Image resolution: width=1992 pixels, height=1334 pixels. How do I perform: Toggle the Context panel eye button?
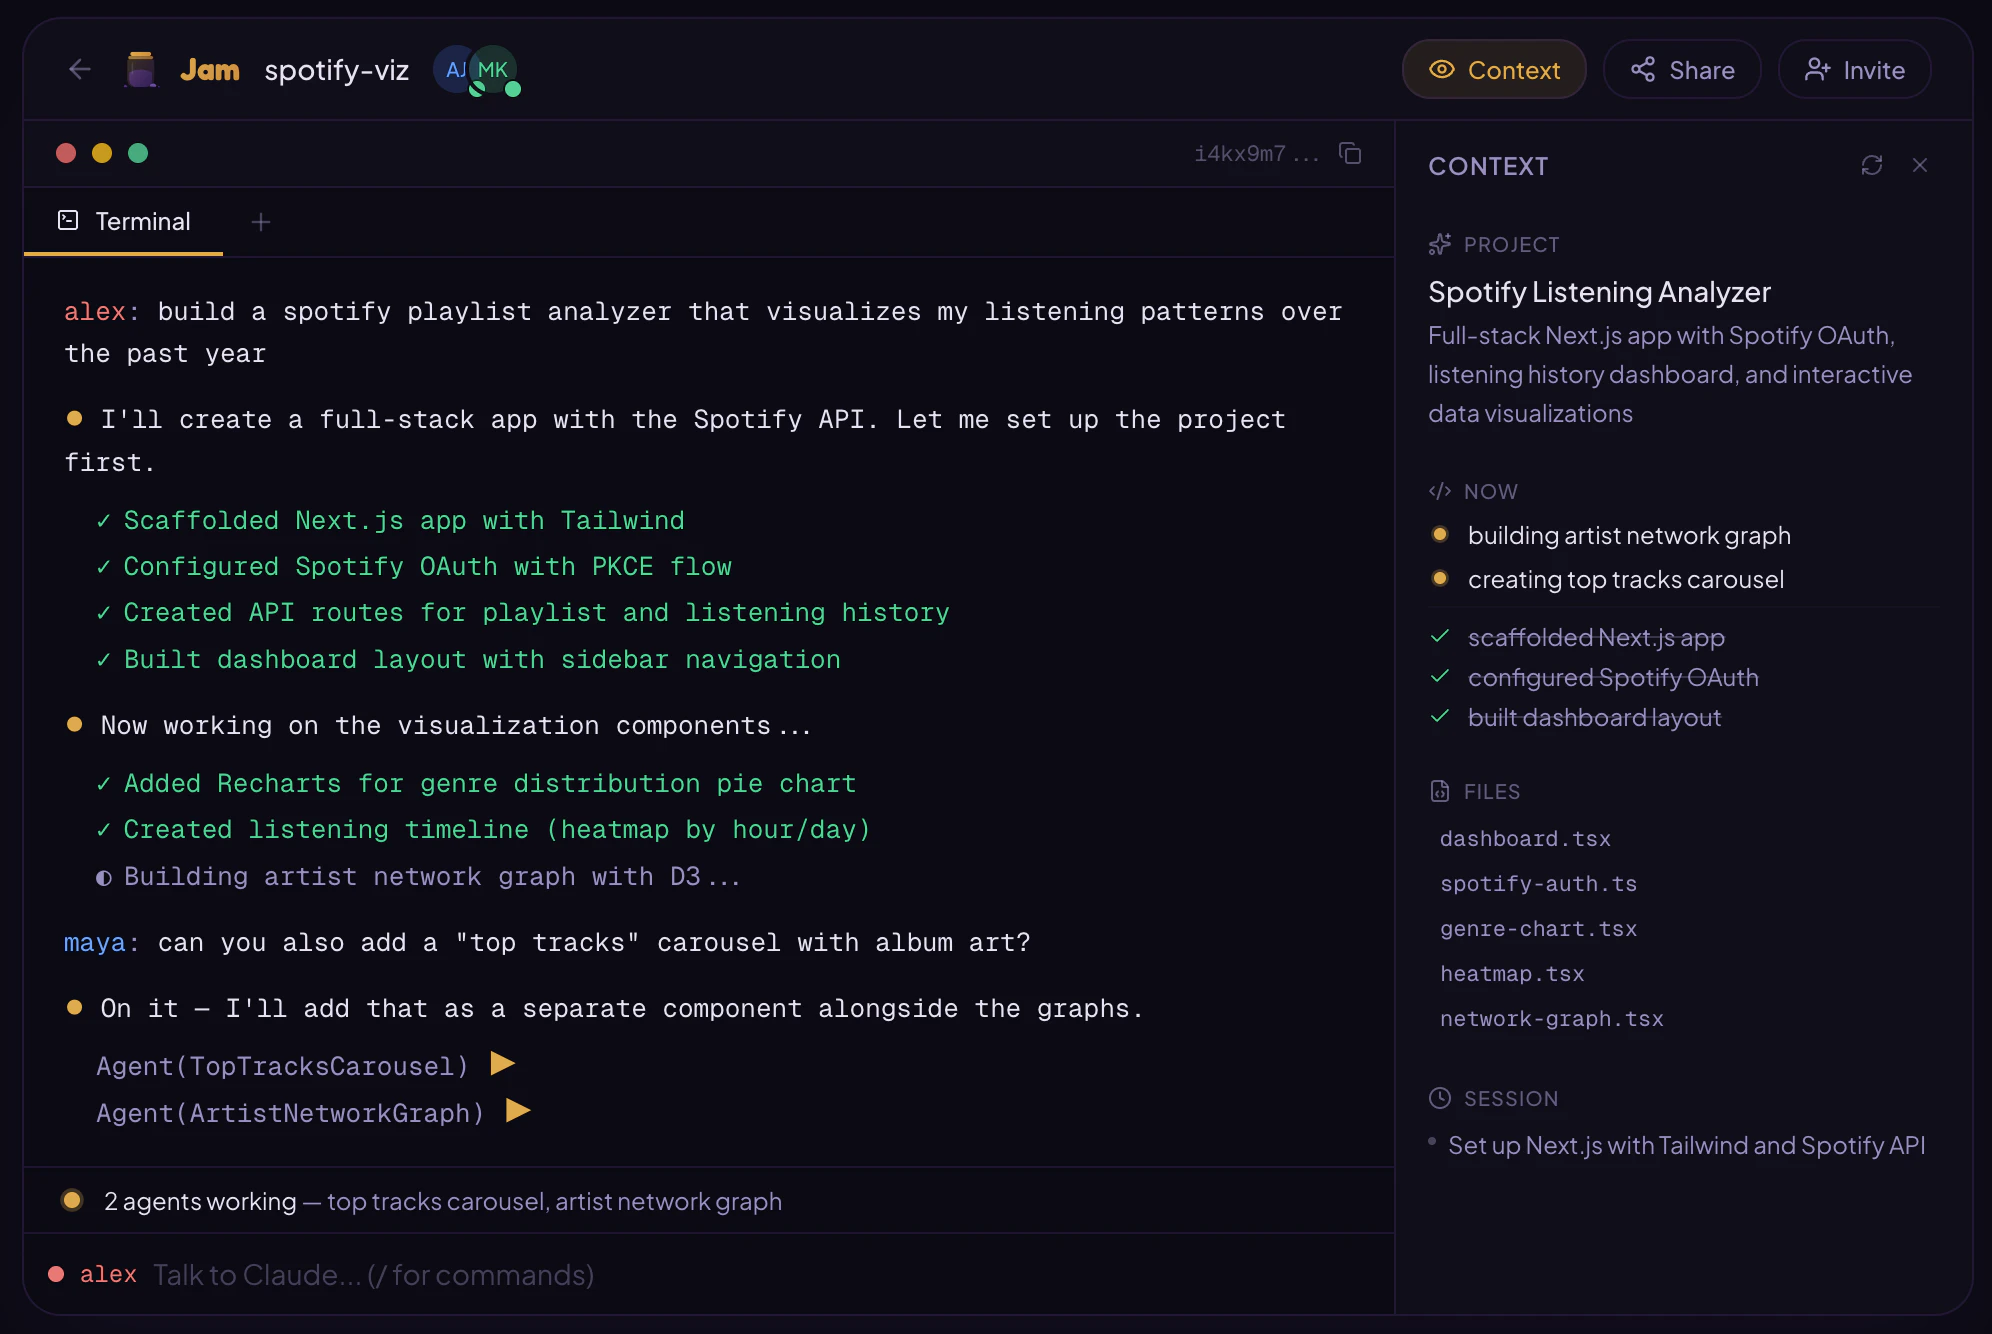click(x=1493, y=70)
